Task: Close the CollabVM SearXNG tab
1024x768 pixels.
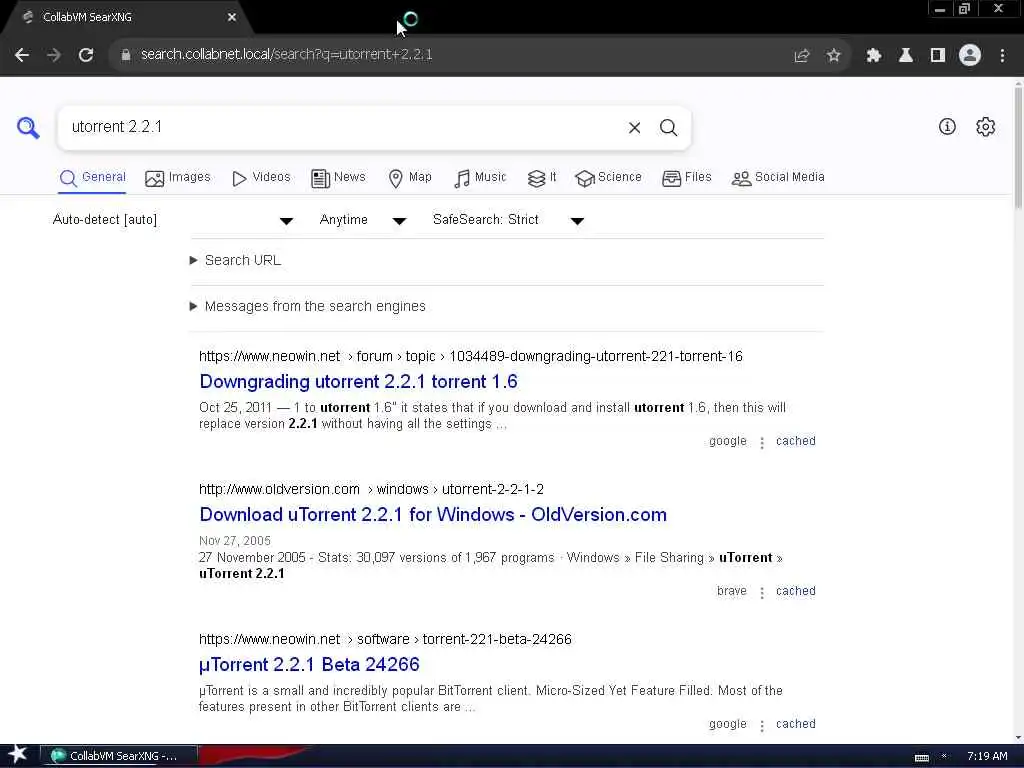Action: click(x=232, y=18)
